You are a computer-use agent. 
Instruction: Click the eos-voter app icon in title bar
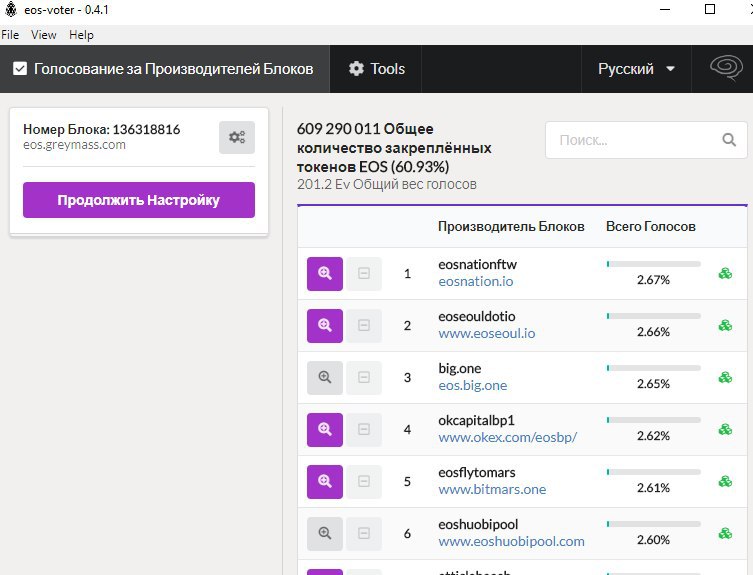(11, 9)
